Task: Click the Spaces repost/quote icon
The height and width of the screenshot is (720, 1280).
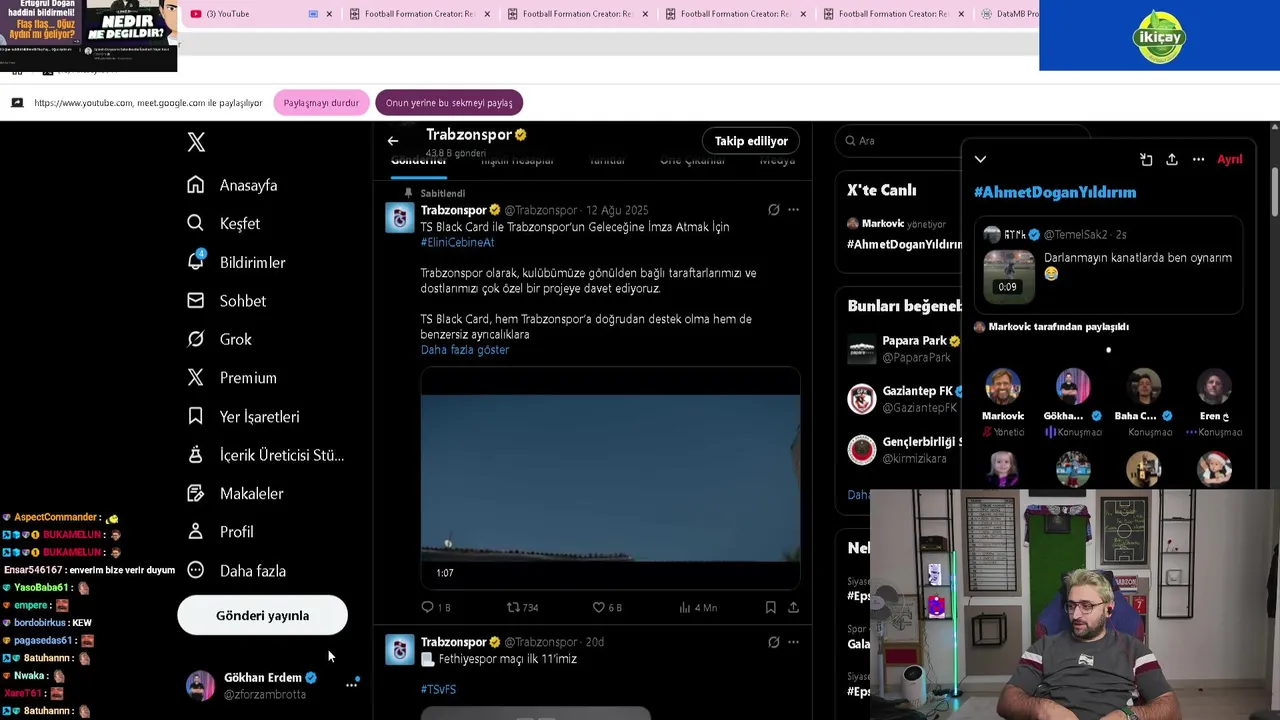Action: coord(1146,159)
